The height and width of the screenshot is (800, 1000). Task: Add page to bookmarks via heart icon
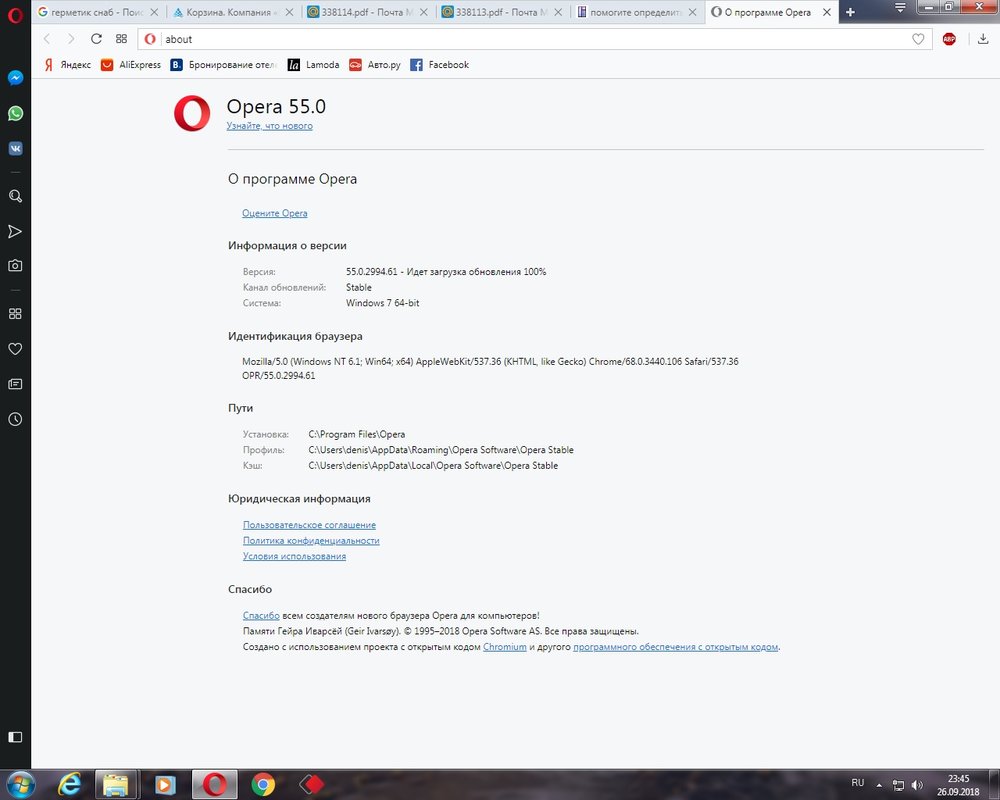pyautogui.click(x=918, y=39)
